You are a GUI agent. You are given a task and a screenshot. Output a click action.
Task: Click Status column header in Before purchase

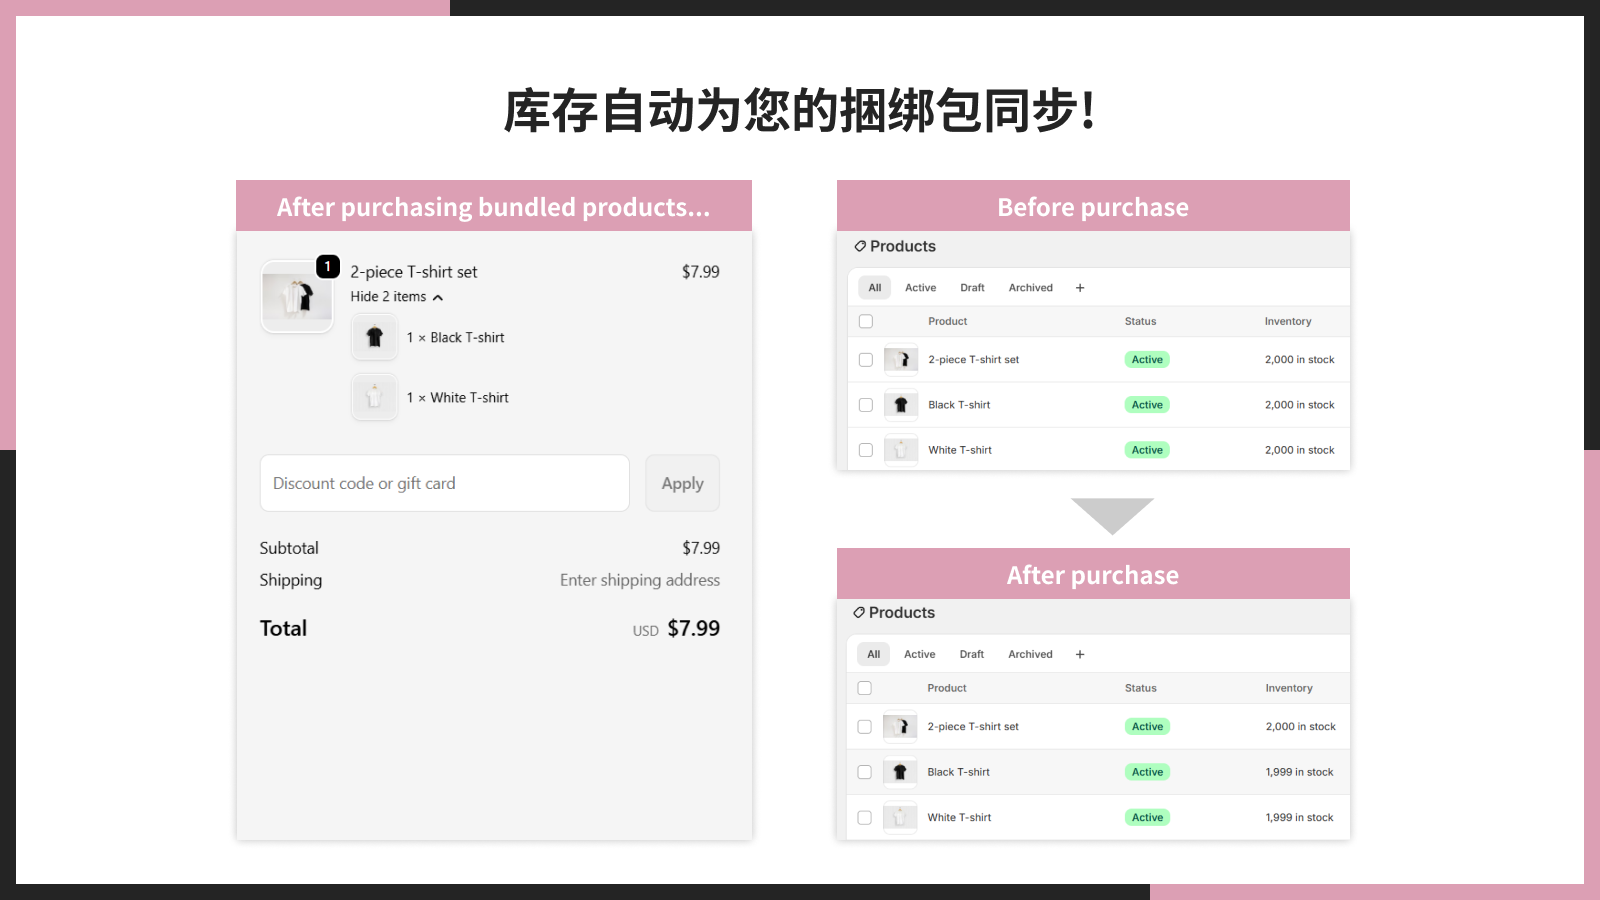(1140, 322)
